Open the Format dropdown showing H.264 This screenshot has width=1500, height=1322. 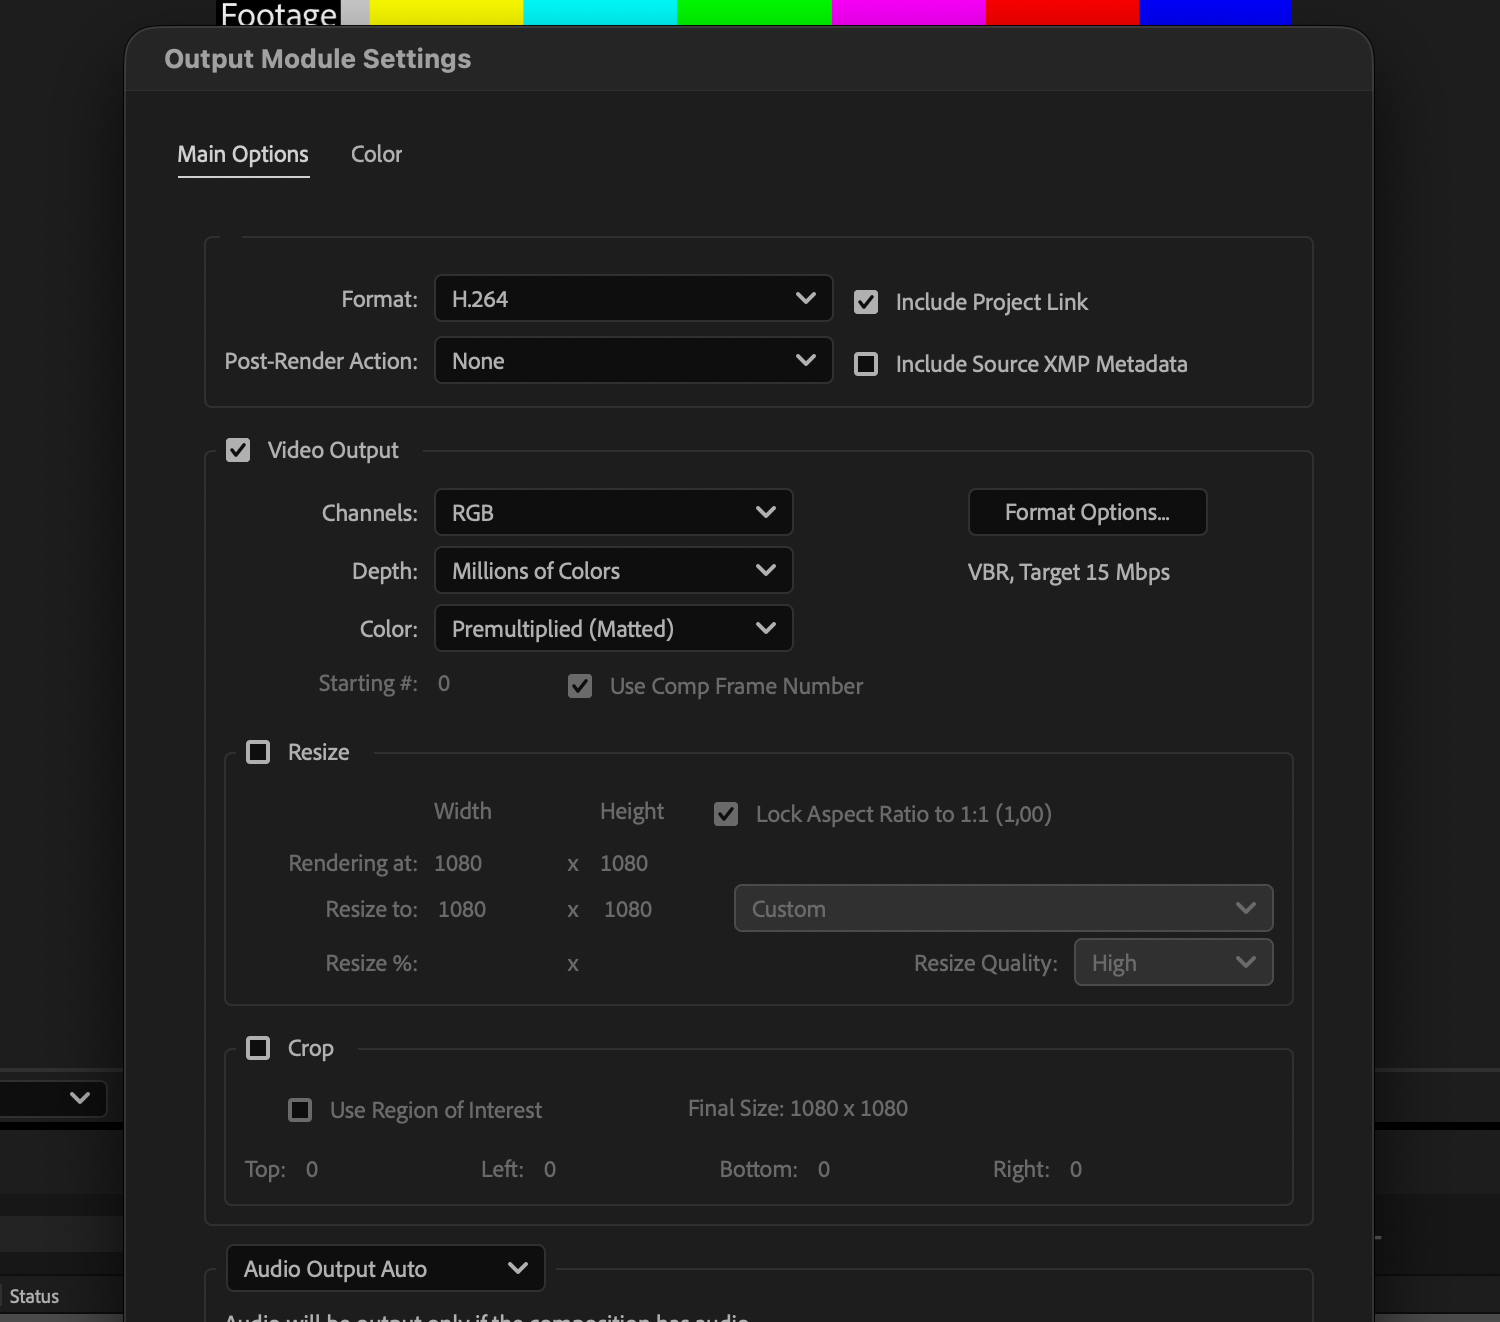[634, 298]
